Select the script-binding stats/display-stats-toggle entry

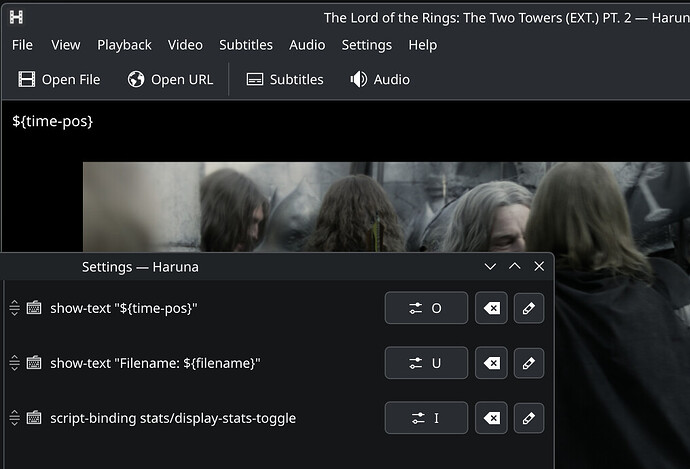tap(172, 418)
